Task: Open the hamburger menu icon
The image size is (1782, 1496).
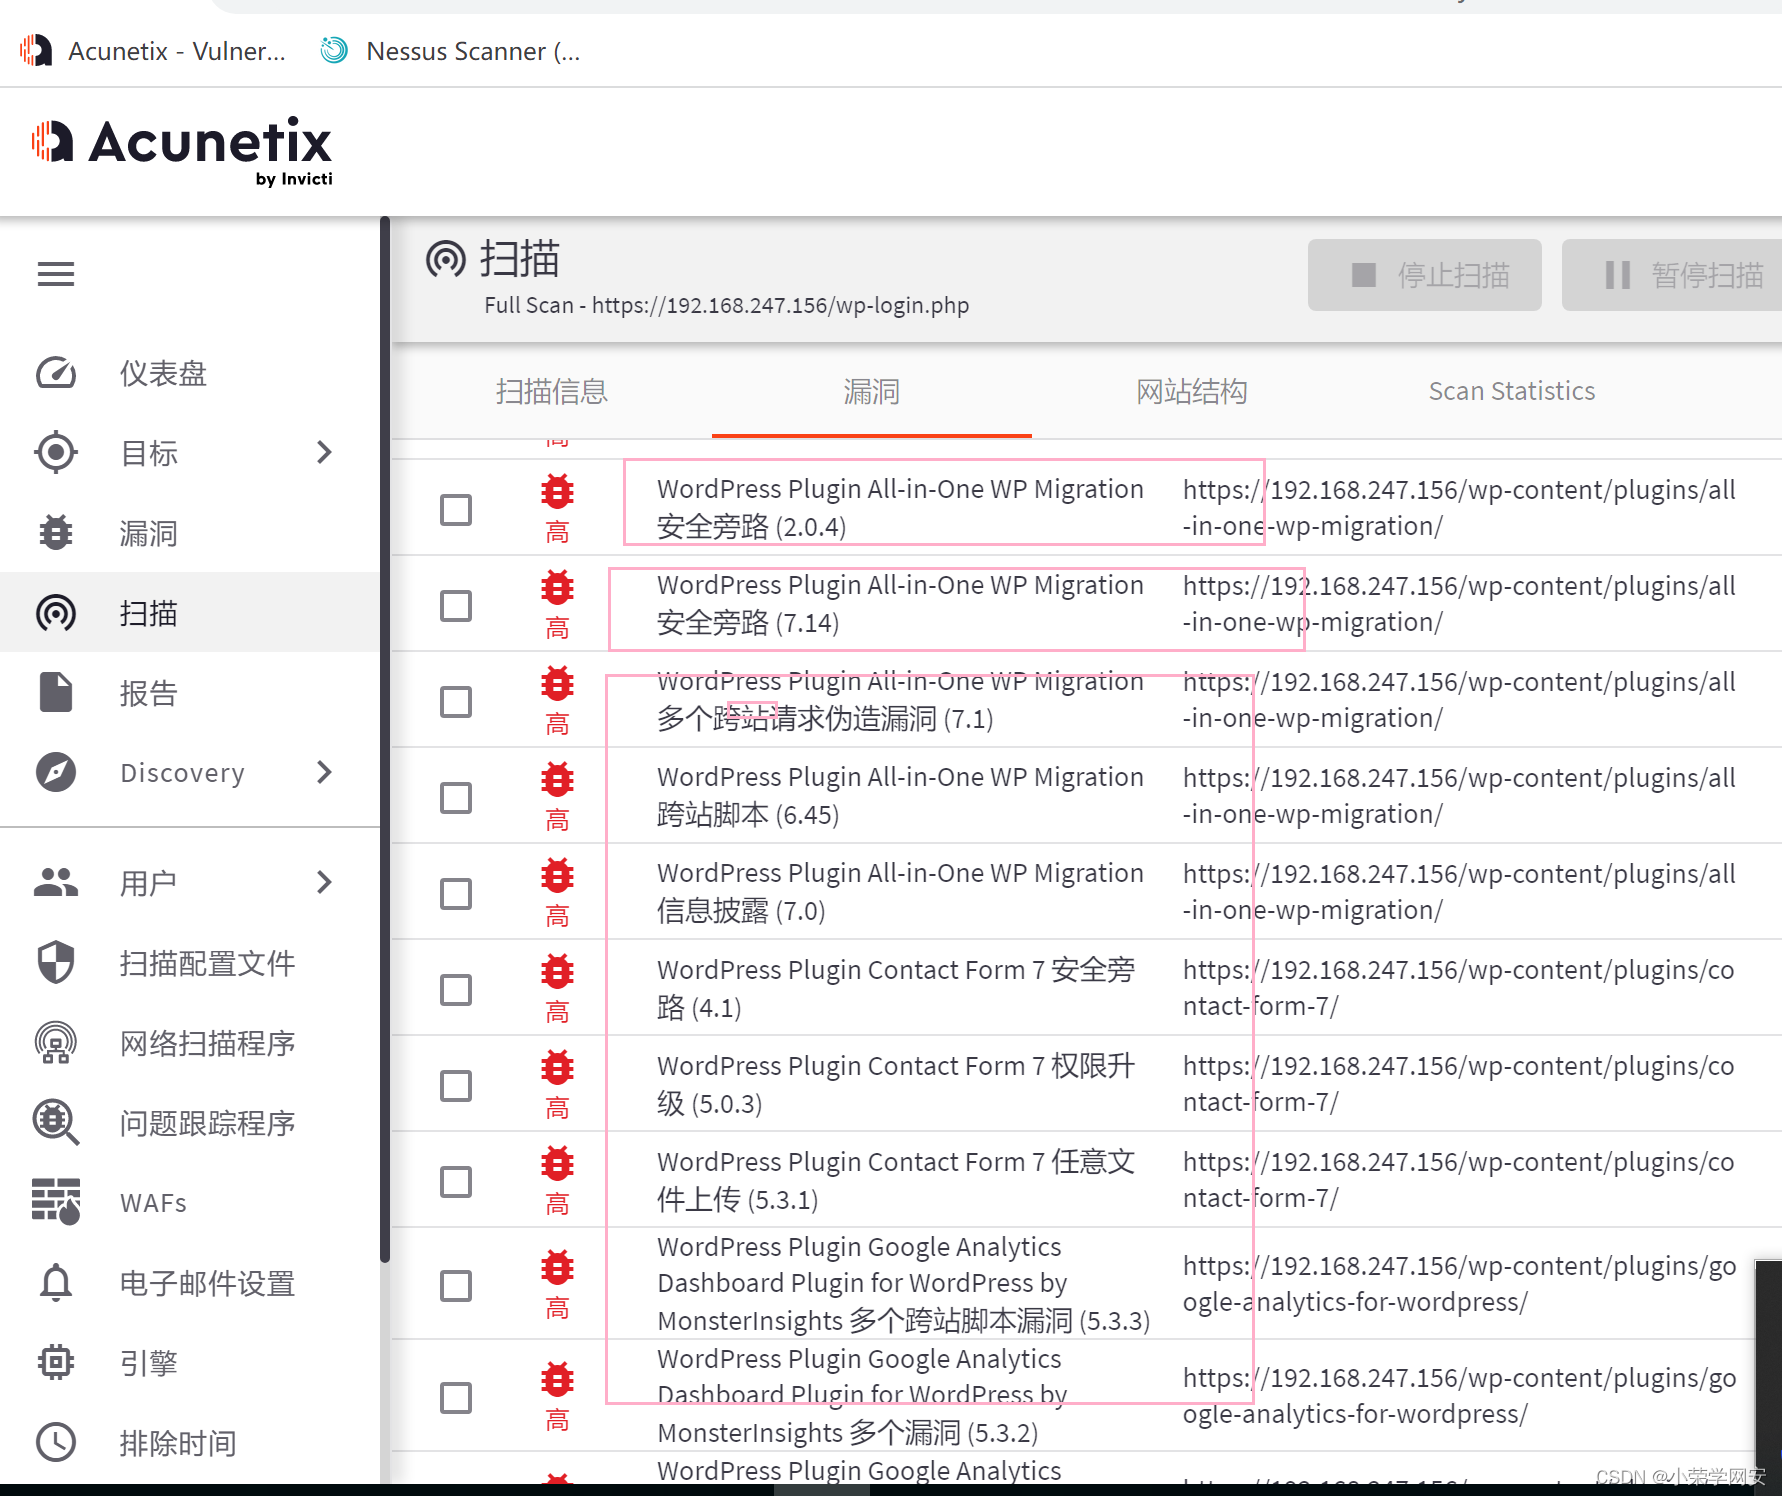Action: point(56,273)
